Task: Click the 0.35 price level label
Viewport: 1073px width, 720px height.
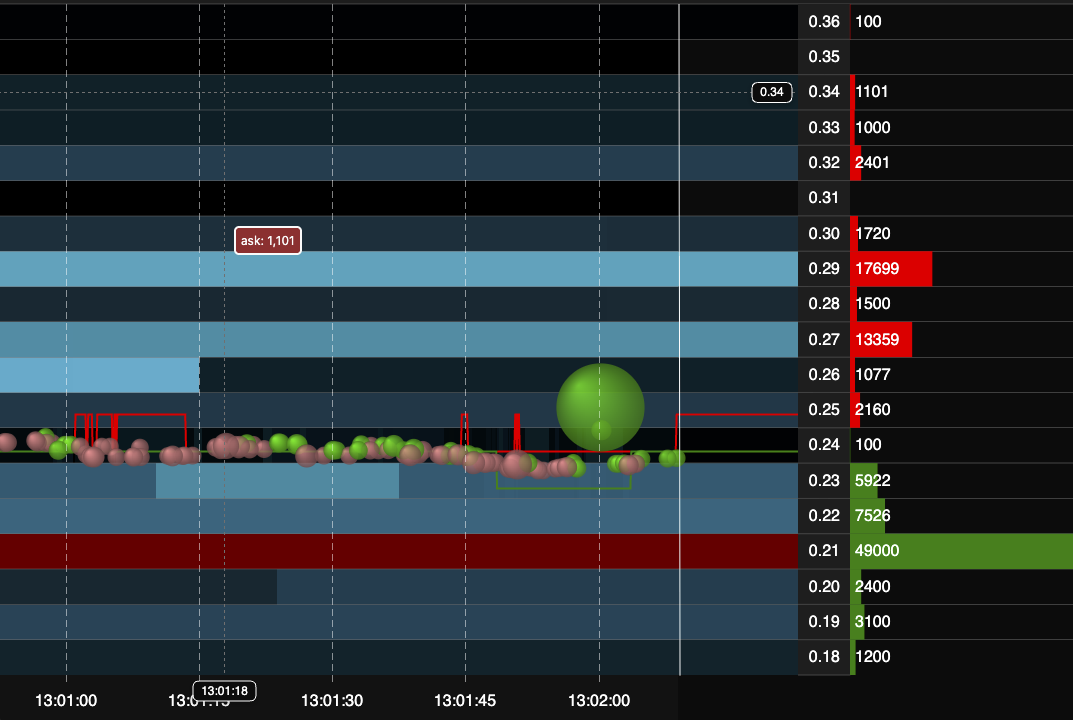Action: tap(824, 56)
